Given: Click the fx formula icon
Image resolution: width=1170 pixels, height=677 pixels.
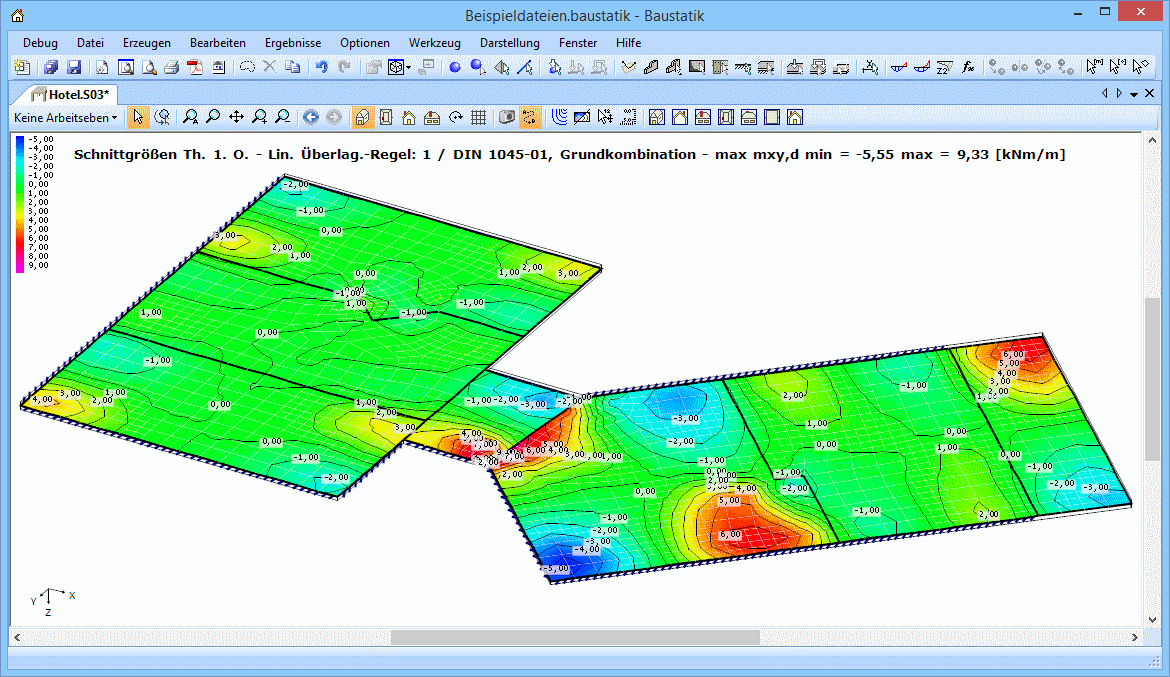Looking at the screenshot, I should (968, 67).
